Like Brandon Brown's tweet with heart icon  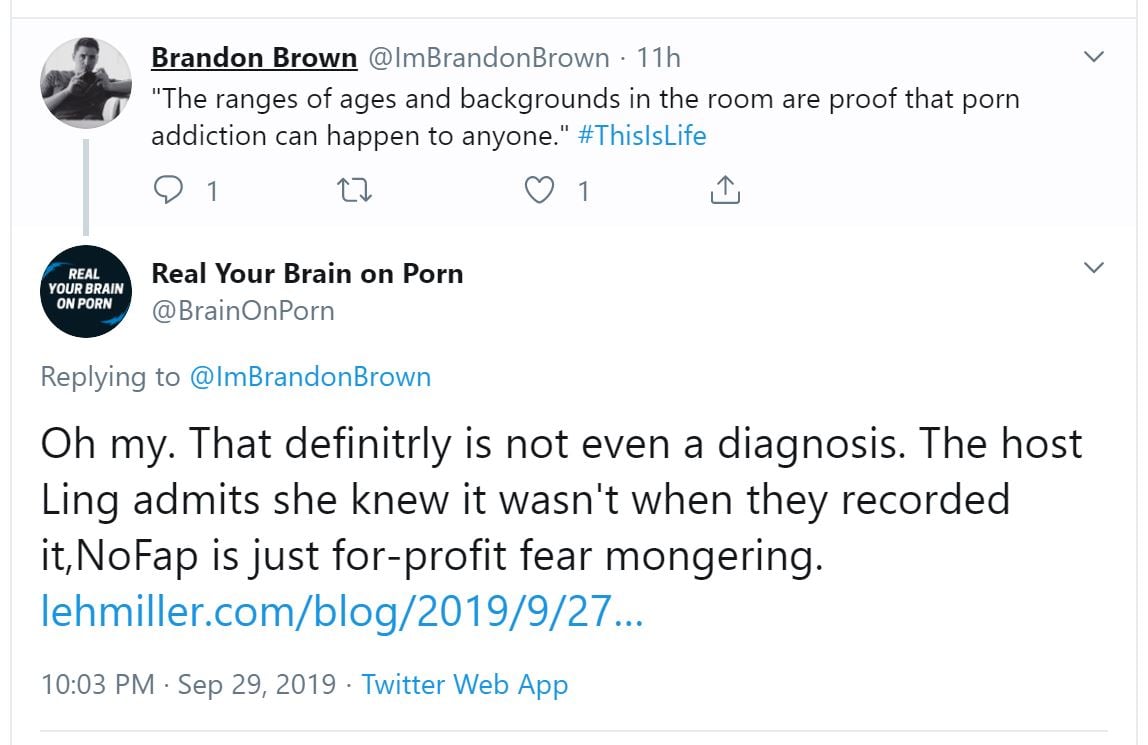[x=541, y=190]
